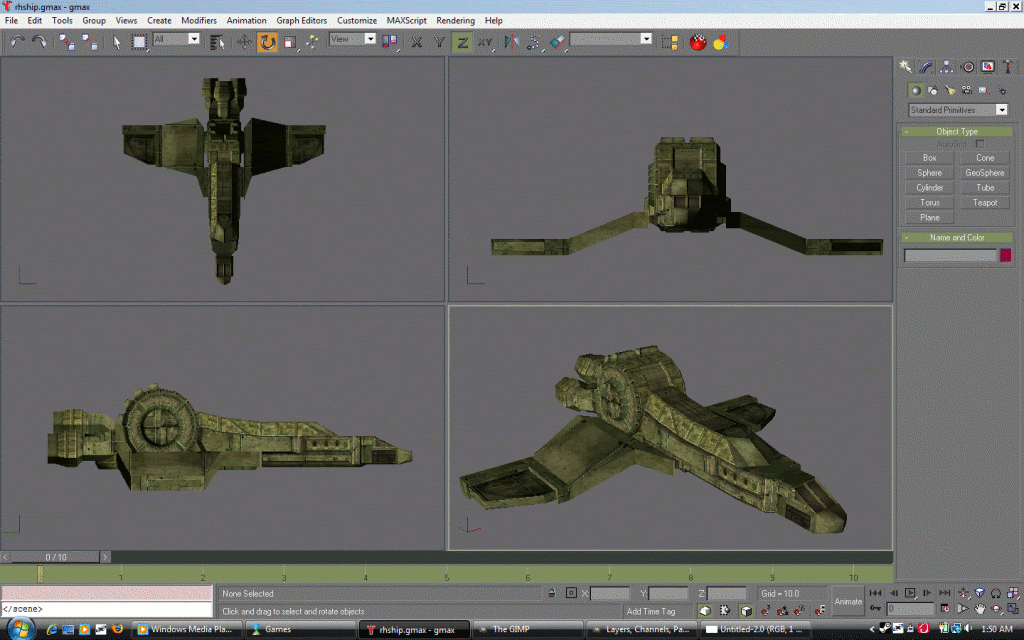Open the Modifiers menu
This screenshot has width=1024, height=640.
pos(199,20)
